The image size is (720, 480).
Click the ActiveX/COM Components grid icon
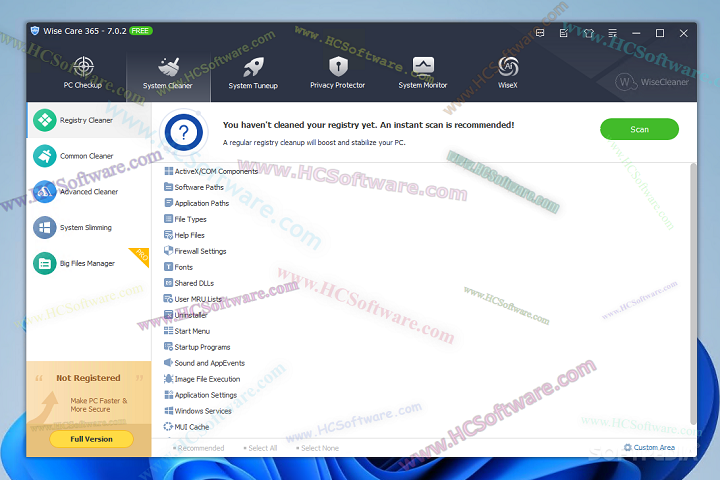coord(169,171)
